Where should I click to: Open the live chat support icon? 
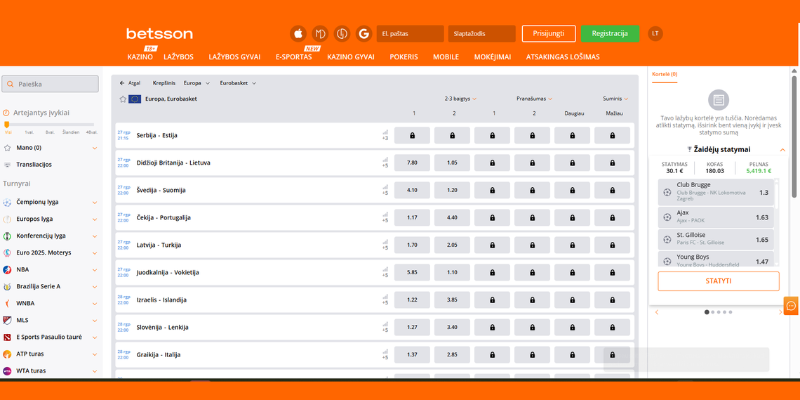[791, 306]
